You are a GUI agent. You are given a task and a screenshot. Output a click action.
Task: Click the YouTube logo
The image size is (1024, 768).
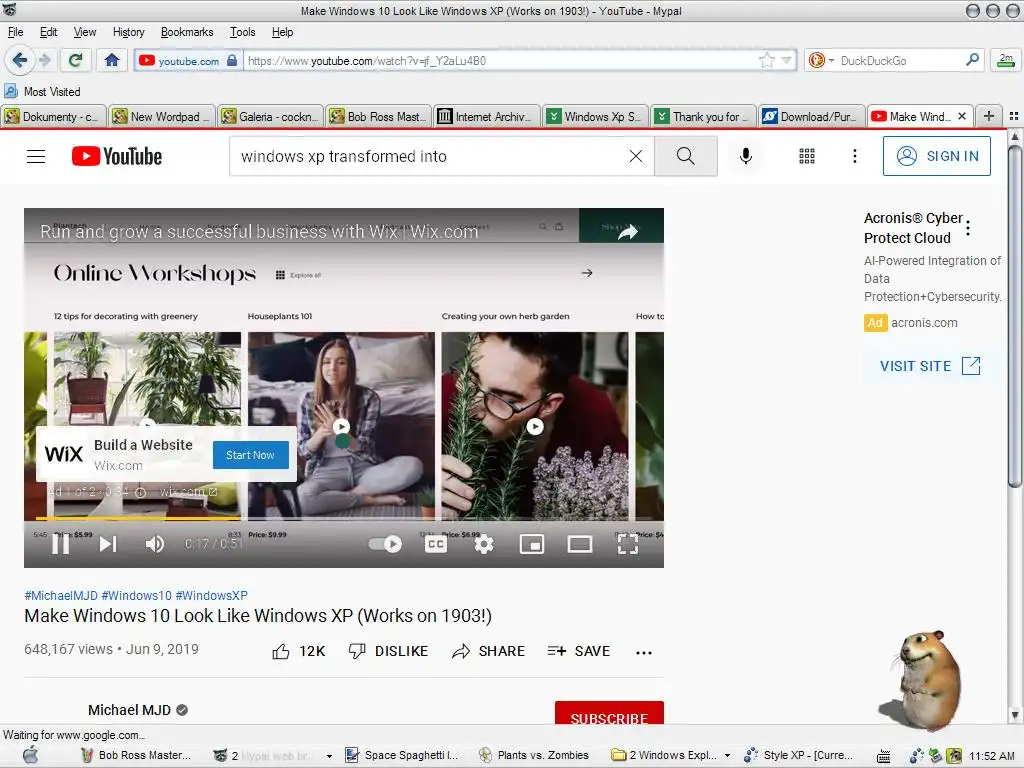point(117,156)
